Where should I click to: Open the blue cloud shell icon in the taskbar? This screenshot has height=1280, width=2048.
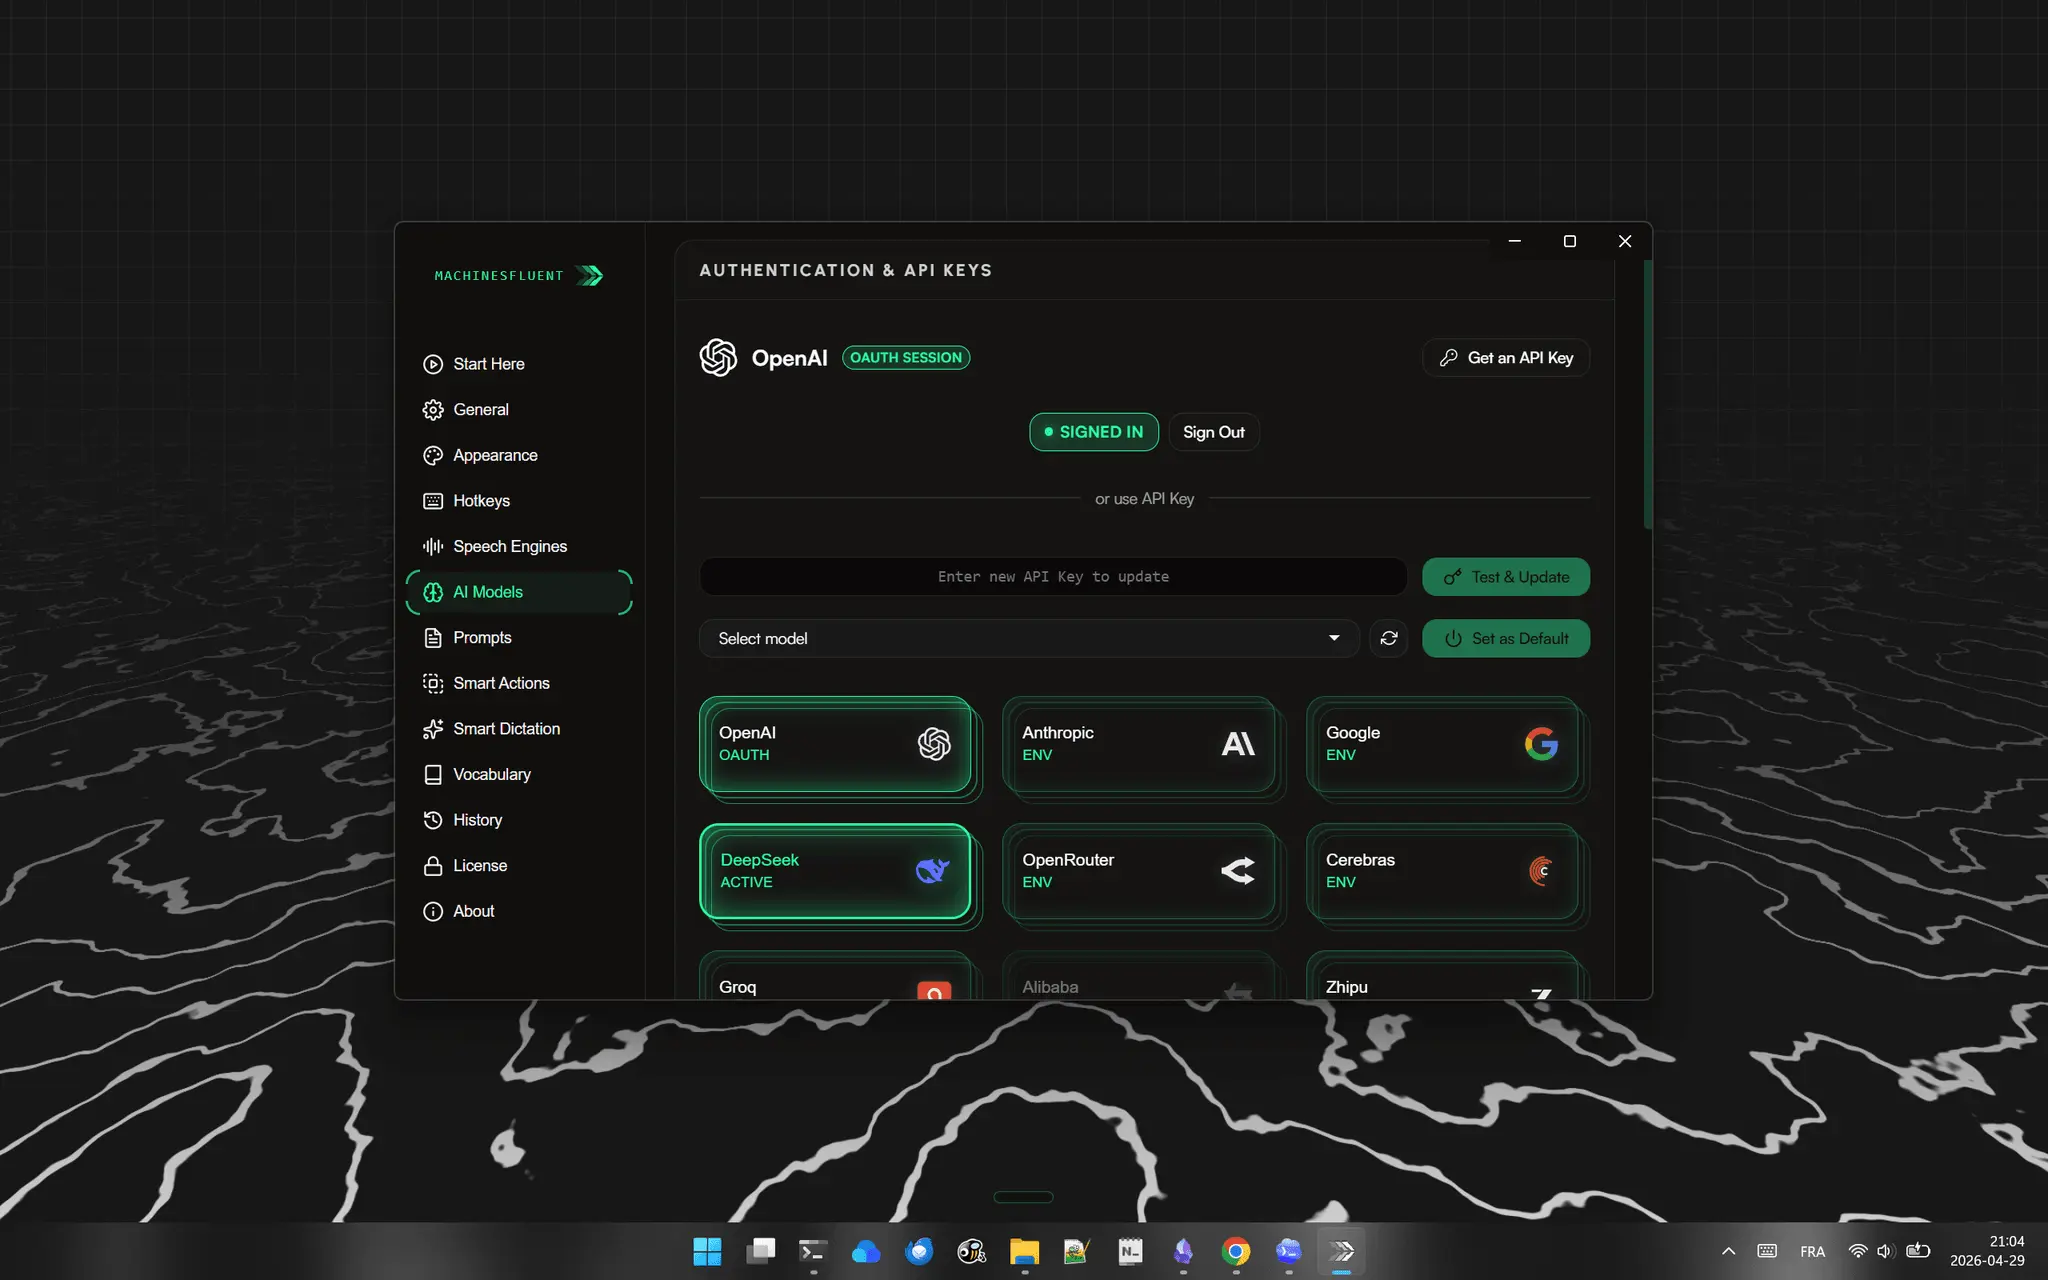point(1289,1251)
